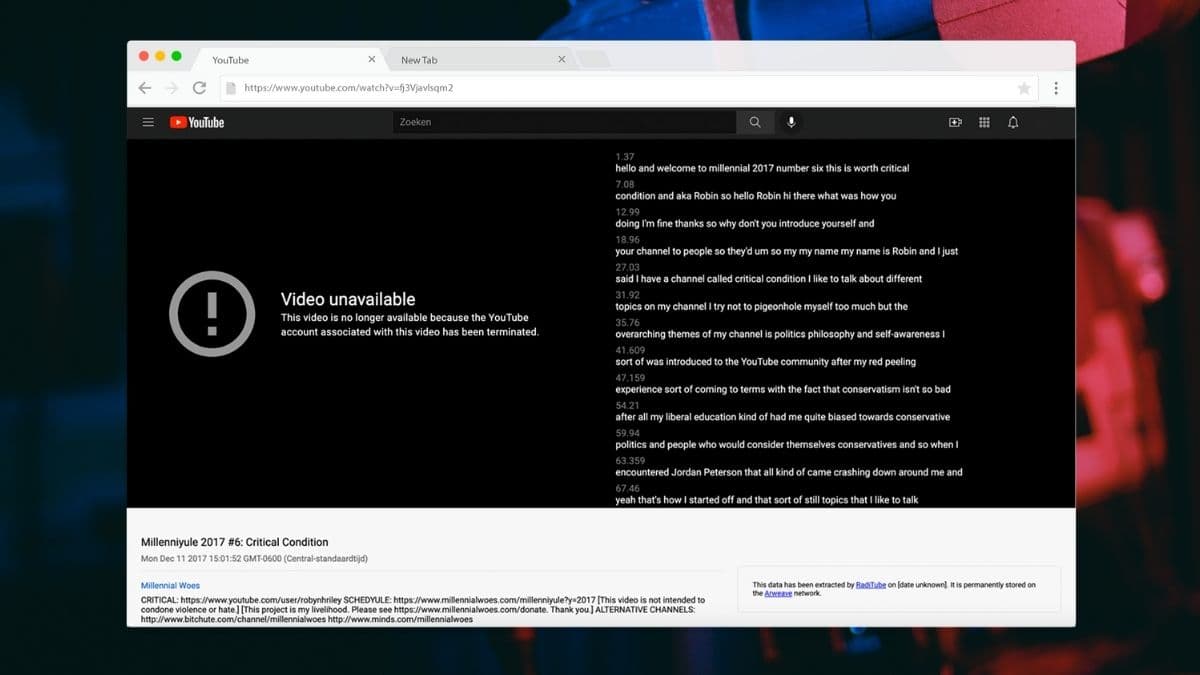The width and height of the screenshot is (1200, 675).
Task: Open the create video icon
Action: coord(955,122)
